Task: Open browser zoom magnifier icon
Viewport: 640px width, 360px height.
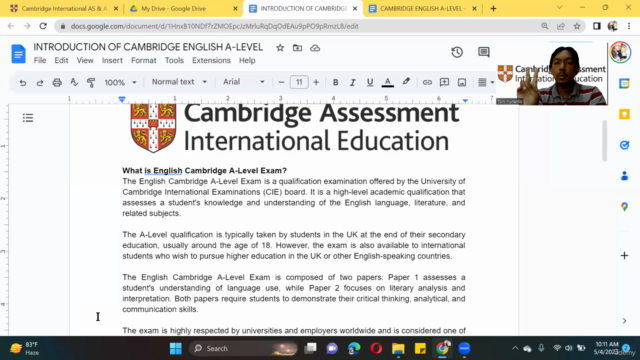Action: pos(544,26)
